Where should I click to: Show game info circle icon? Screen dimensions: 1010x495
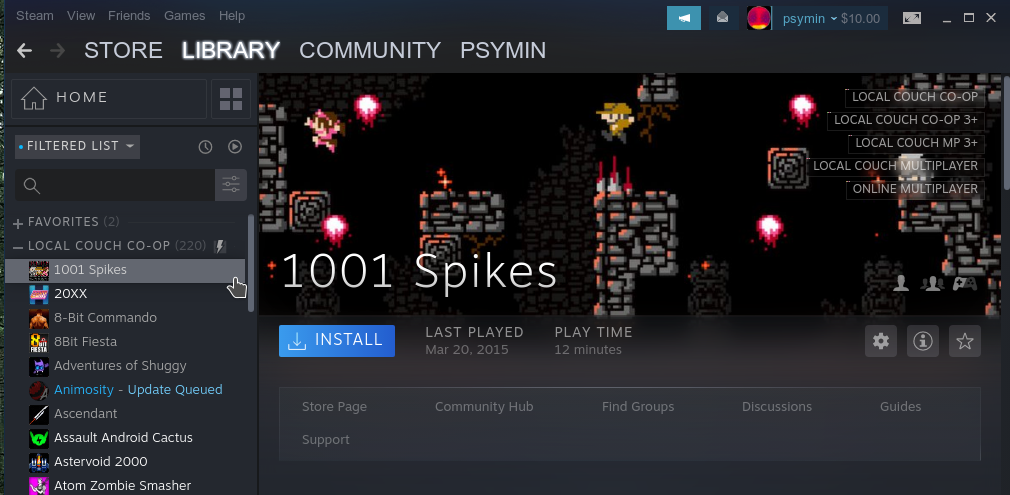click(x=922, y=341)
